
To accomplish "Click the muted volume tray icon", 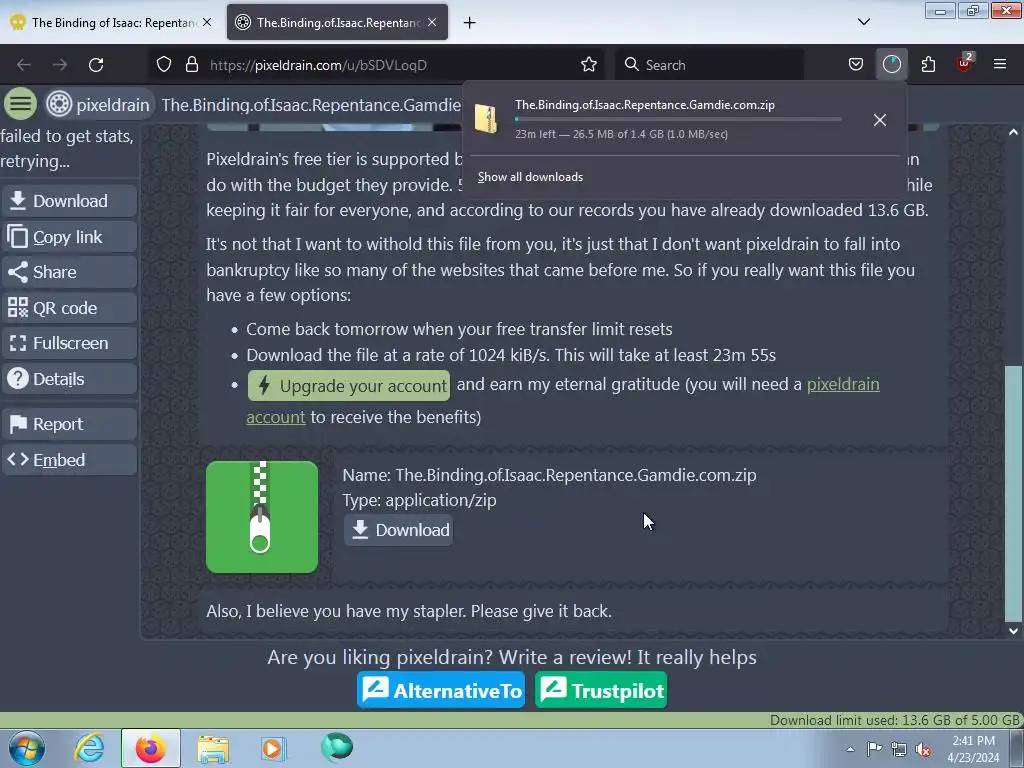I will click(923, 749).
